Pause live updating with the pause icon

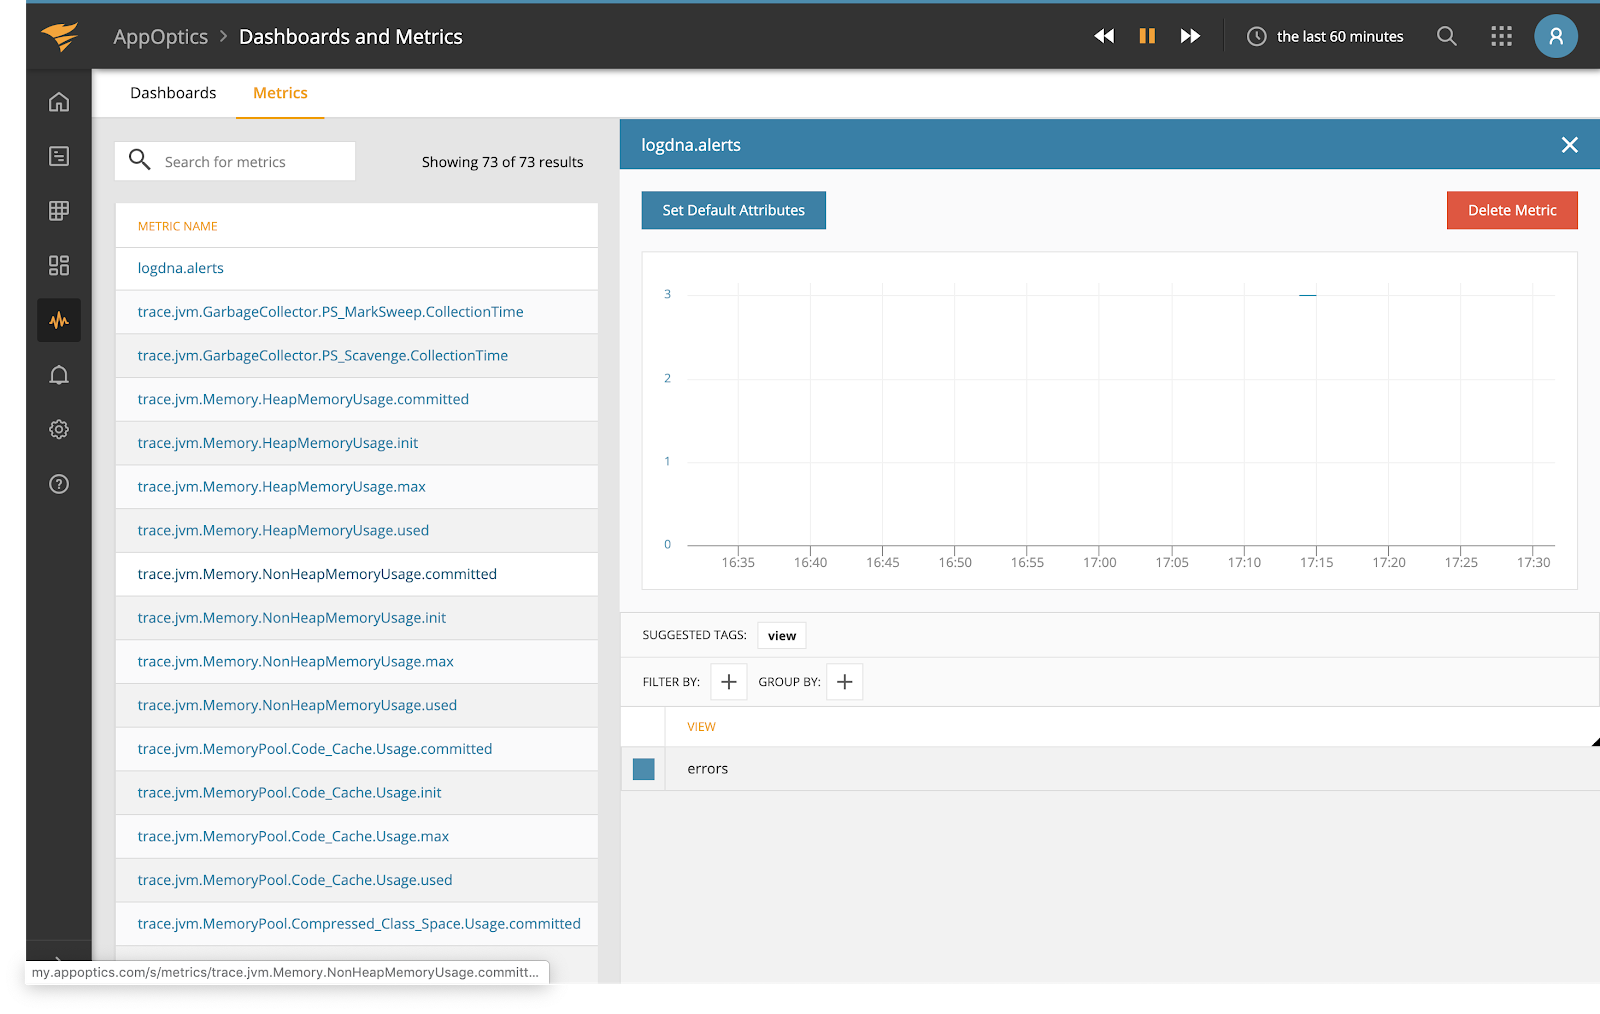coord(1147,36)
